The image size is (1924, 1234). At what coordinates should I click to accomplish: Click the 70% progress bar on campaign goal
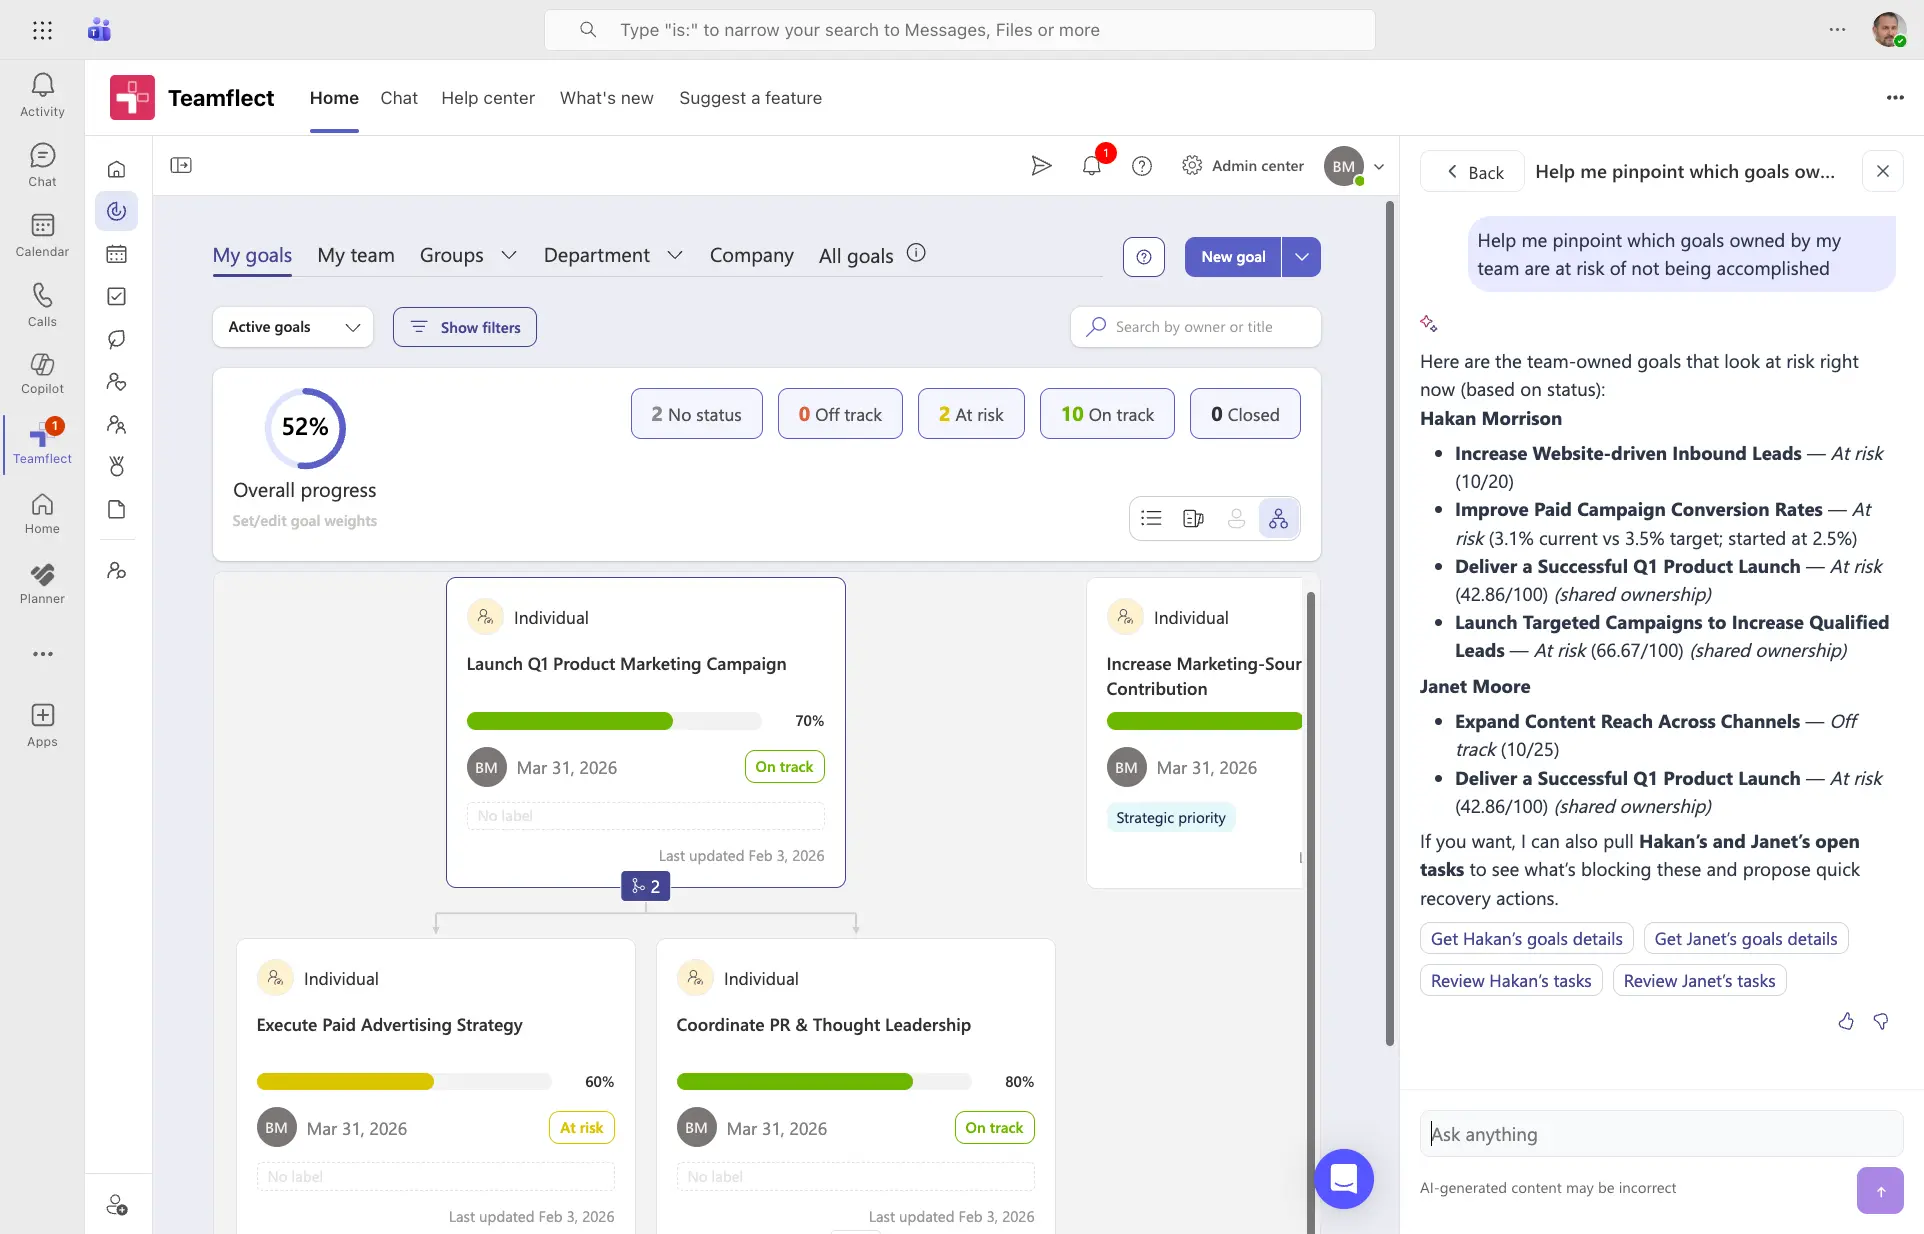coord(613,721)
